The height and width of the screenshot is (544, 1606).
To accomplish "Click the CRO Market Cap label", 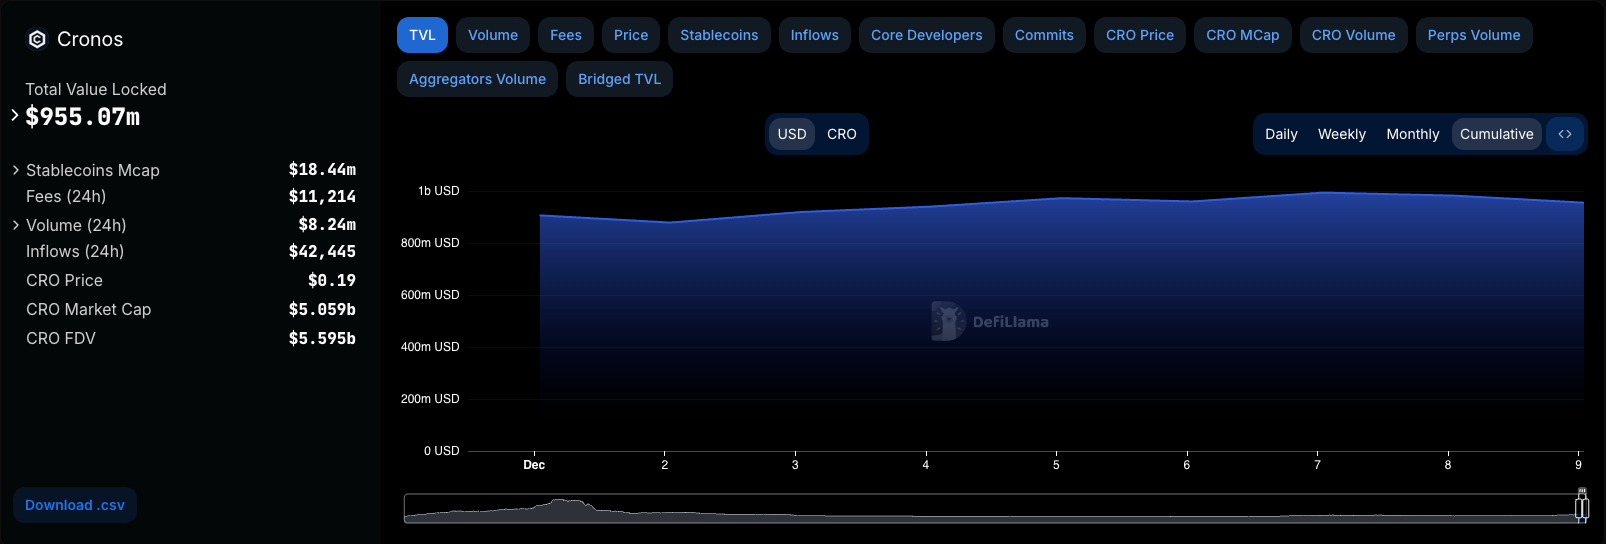I will (89, 309).
